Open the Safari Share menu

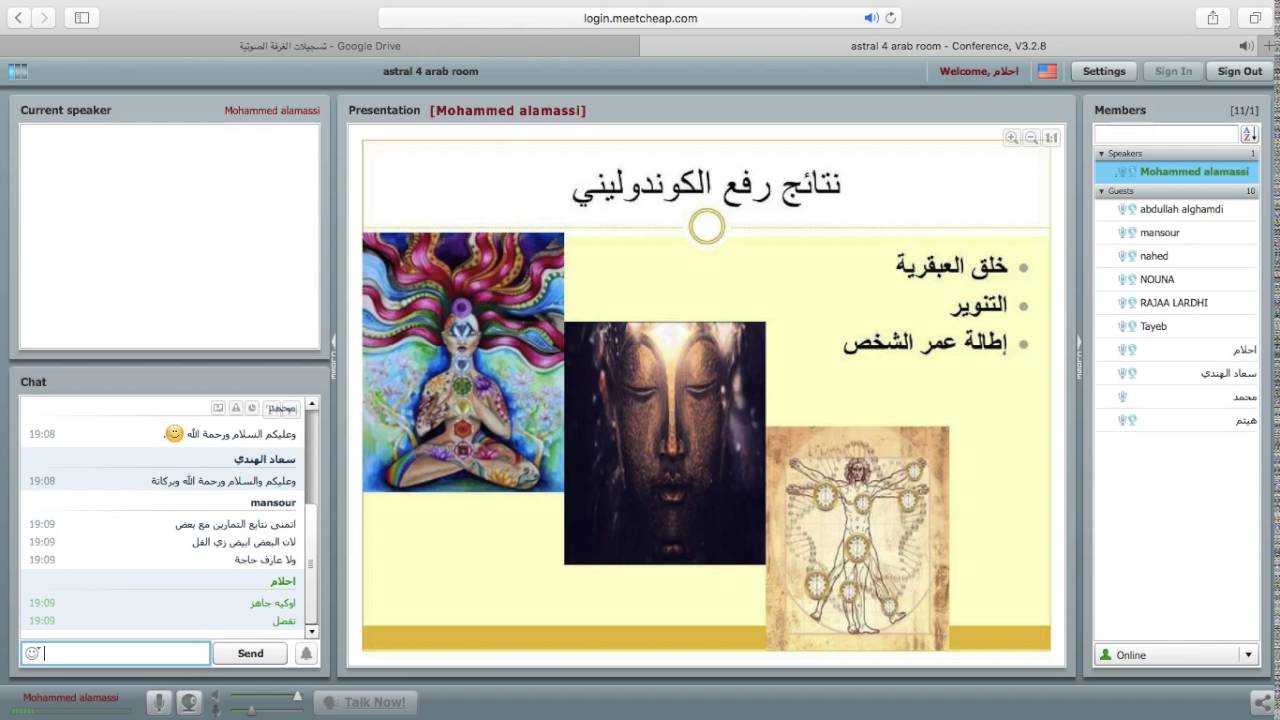[1213, 18]
